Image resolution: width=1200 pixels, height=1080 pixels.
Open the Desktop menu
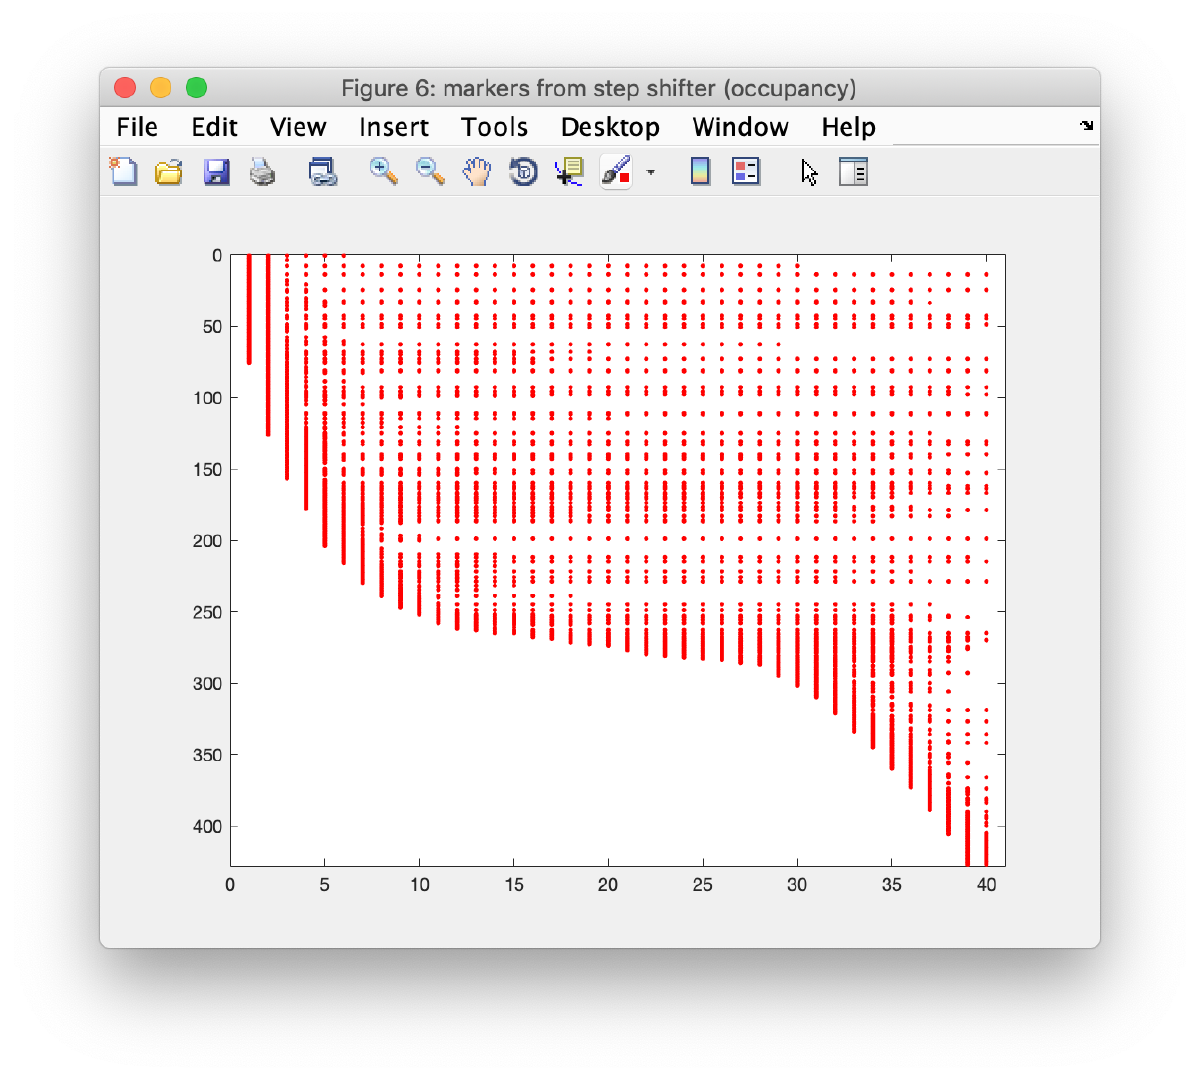point(610,127)
